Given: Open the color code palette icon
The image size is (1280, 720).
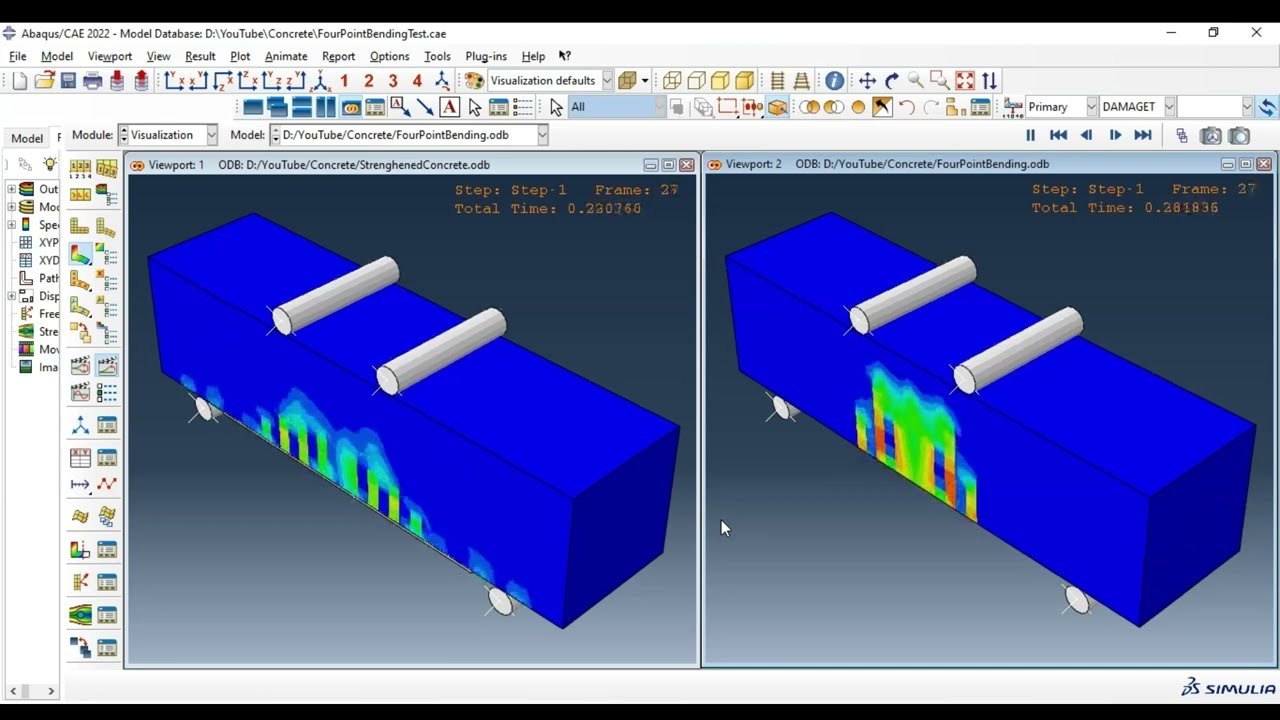Looking at the screenshot, I should coord(474,81).
